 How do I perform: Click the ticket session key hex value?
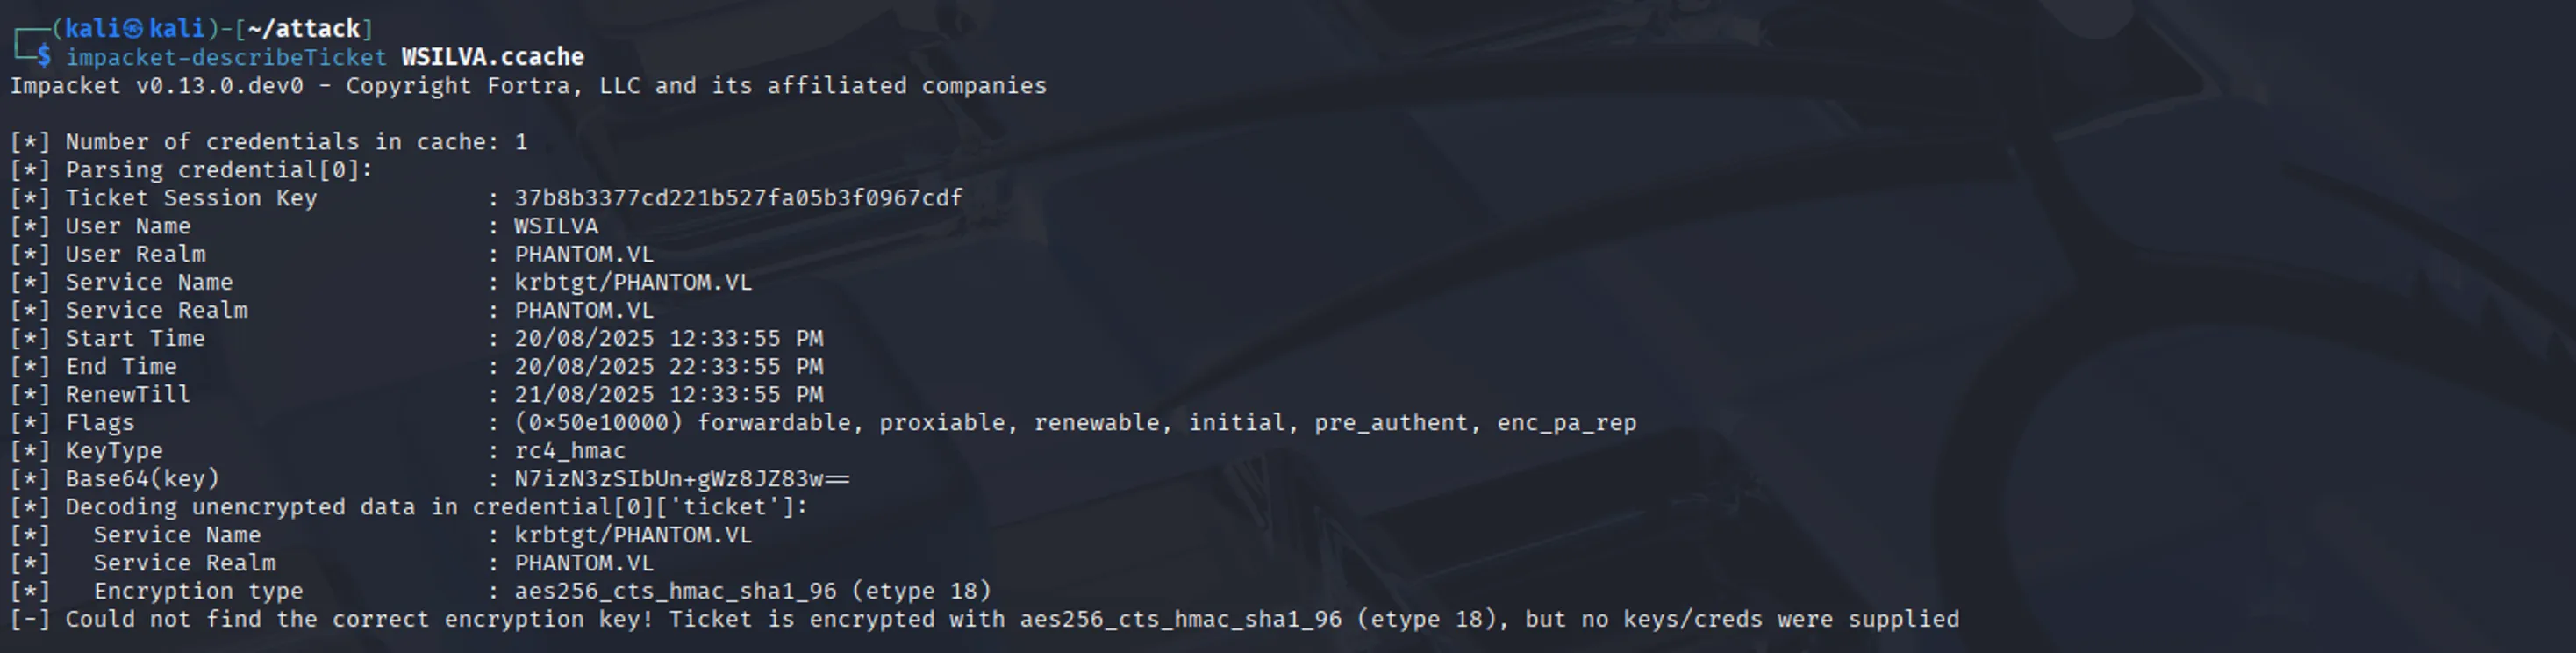click(738, 198)
